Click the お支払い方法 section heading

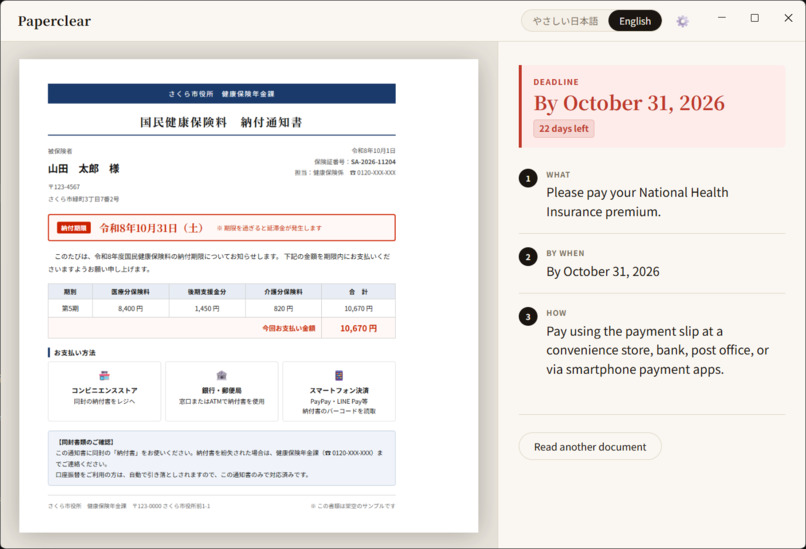tap(75, 353)
